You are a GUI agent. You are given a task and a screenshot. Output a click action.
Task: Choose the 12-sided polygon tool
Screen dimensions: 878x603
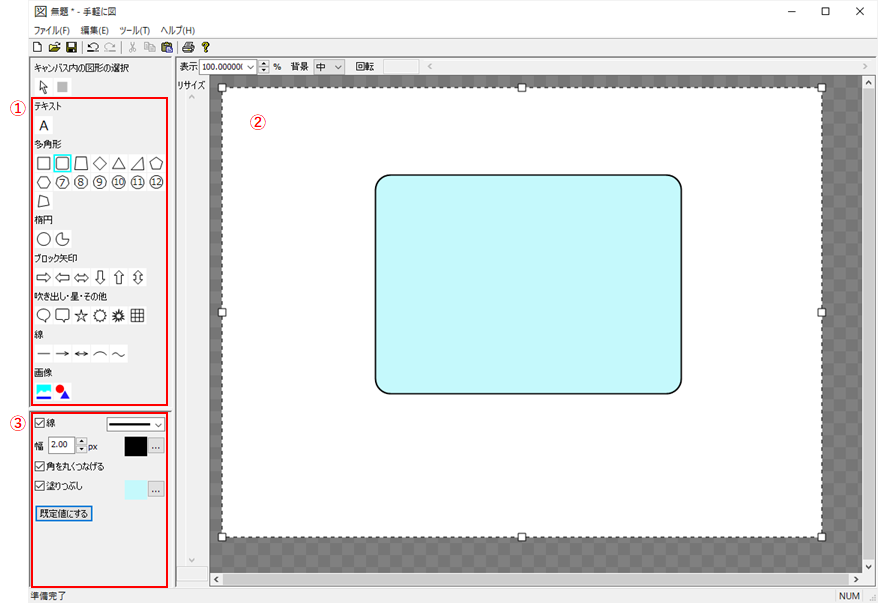pyautogui.click(x=156, y=182)
